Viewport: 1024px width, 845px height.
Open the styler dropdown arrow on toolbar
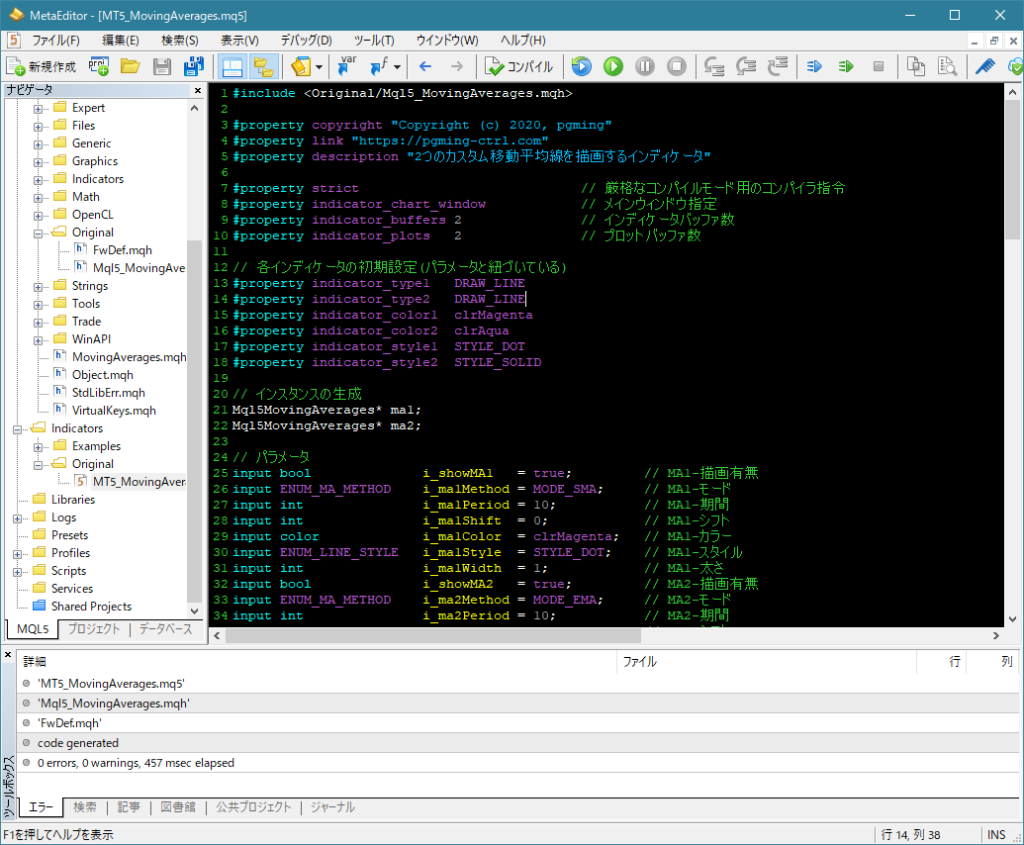tap(318, 68)
